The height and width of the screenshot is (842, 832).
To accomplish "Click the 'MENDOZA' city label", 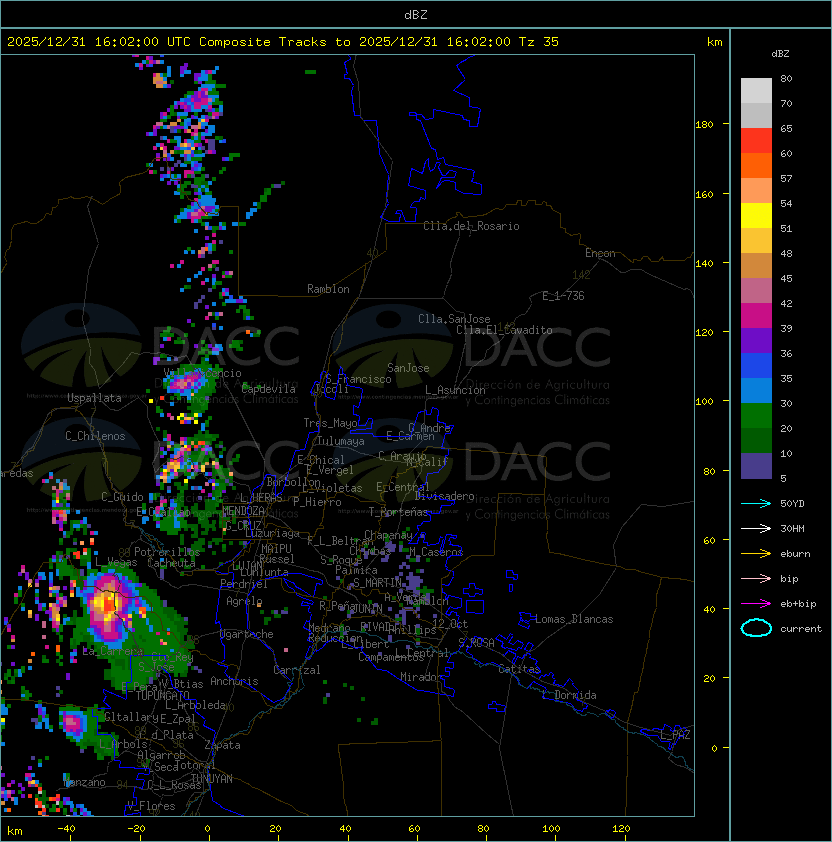I will (243, 510).
